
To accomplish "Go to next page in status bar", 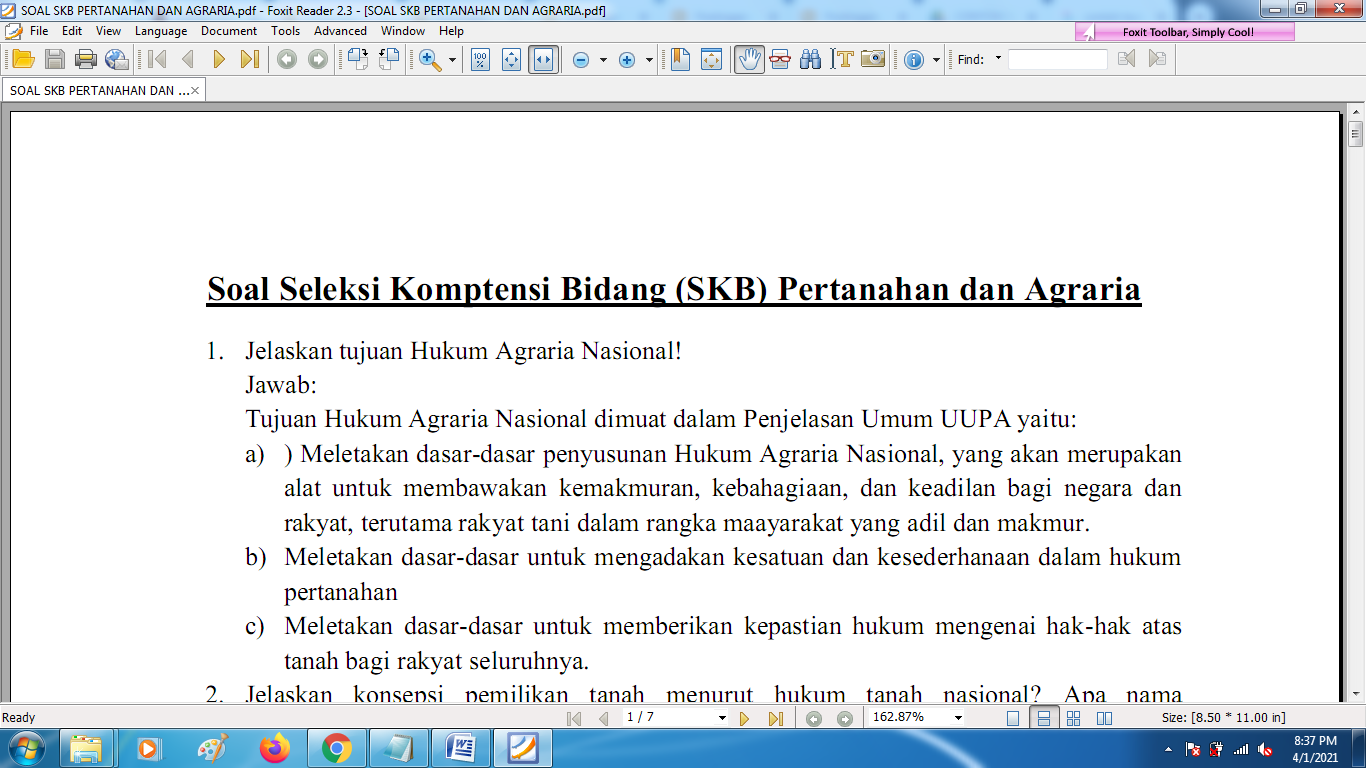I will coord(745,718).
